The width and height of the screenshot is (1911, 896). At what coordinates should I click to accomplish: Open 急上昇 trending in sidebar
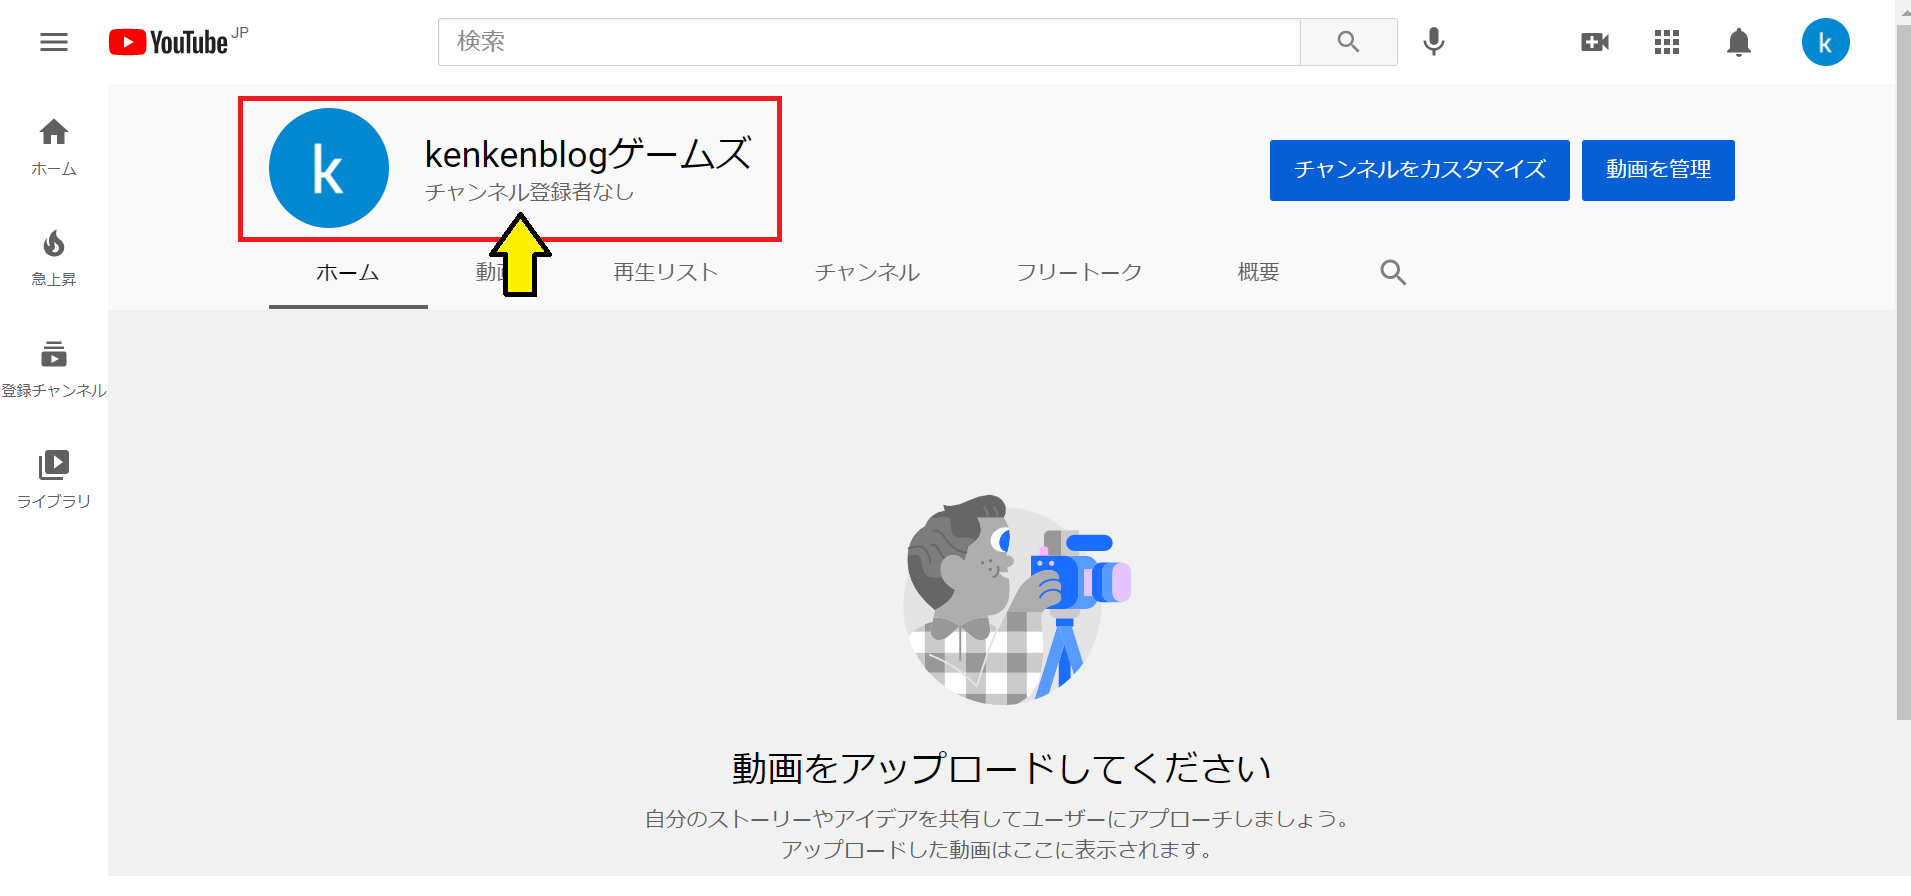[x=54, y=258]
